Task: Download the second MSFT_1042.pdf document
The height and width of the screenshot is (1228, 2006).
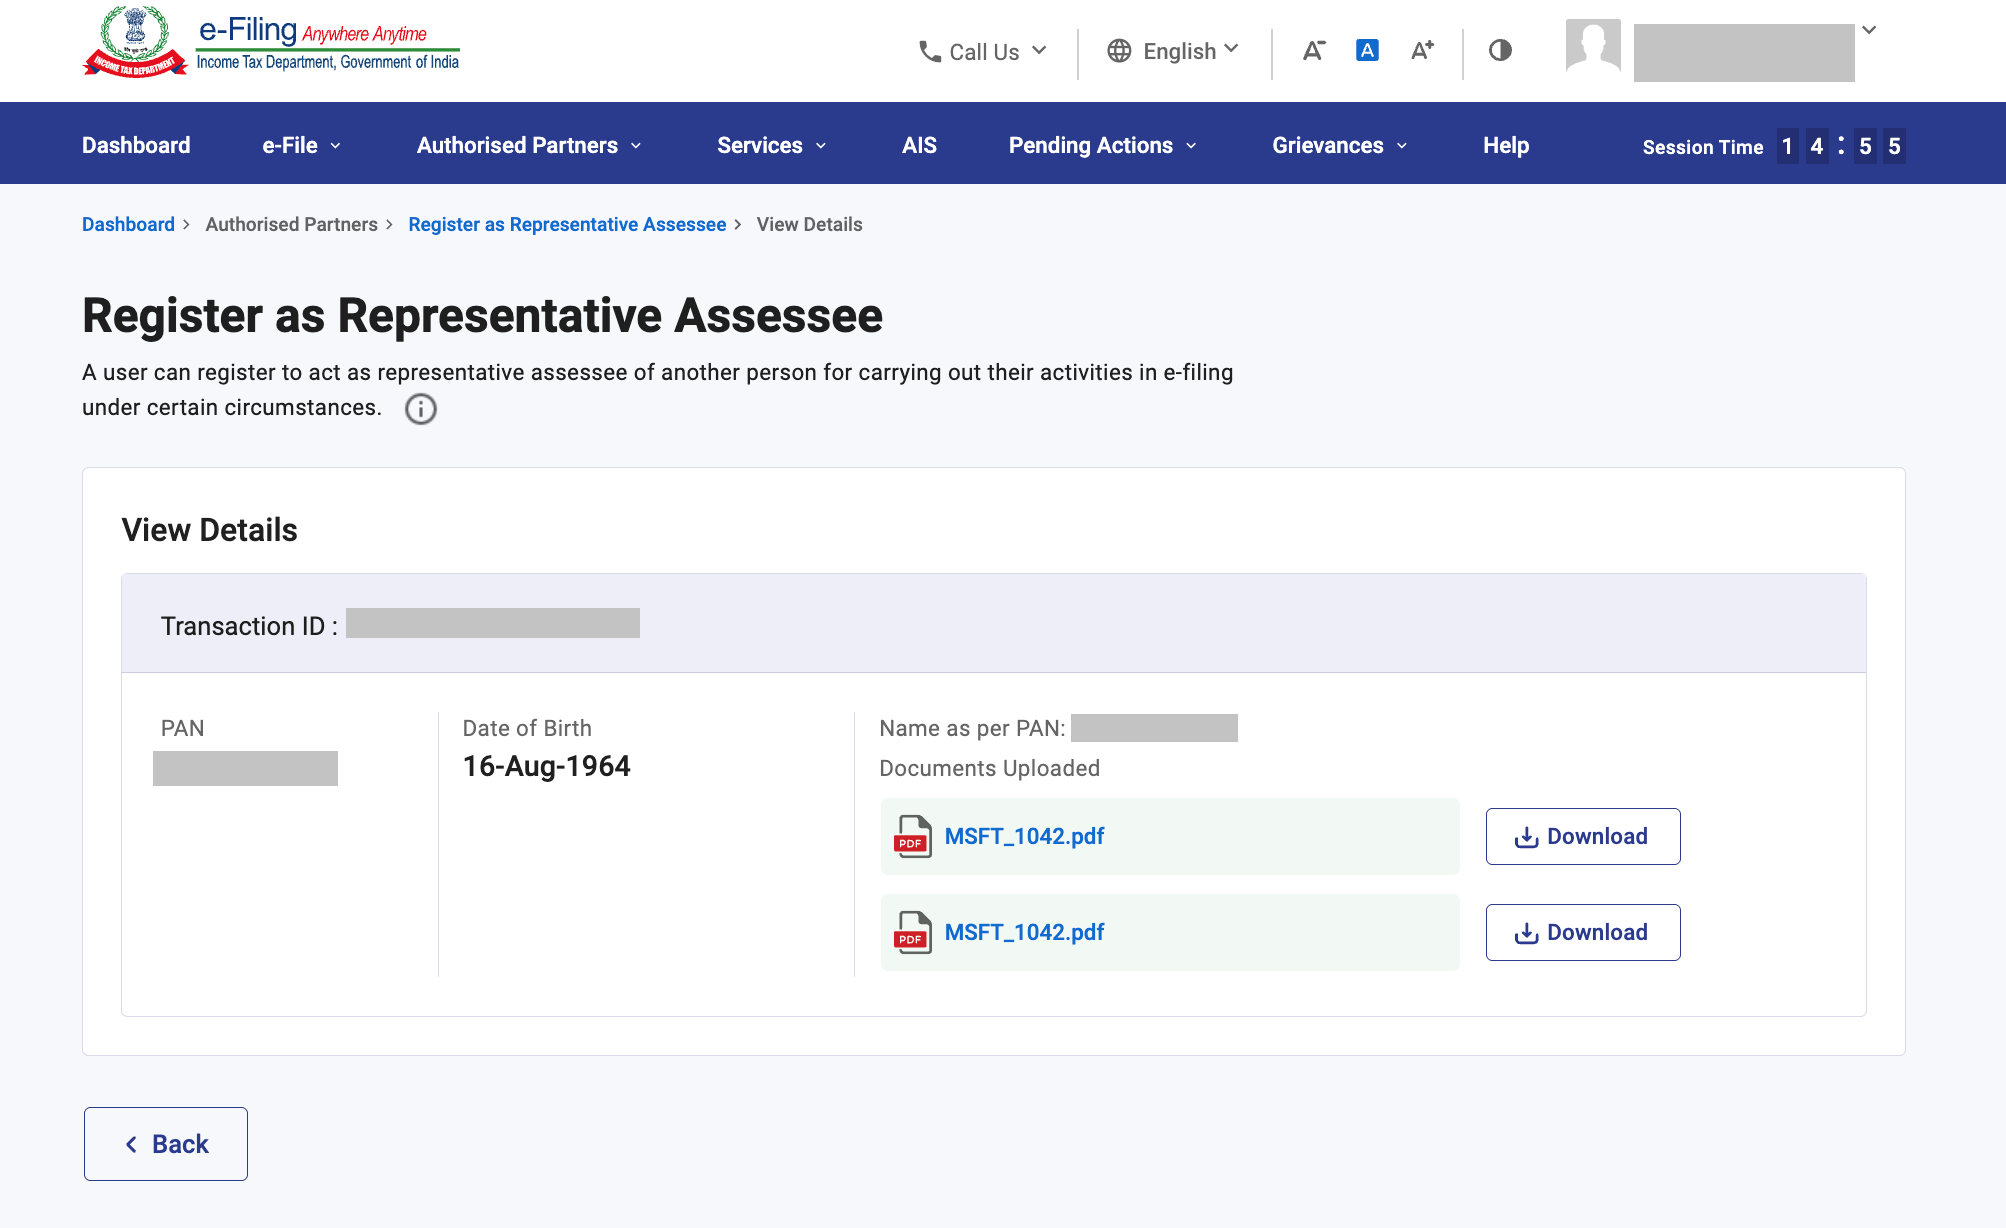Action: [x=1583, y=932]
